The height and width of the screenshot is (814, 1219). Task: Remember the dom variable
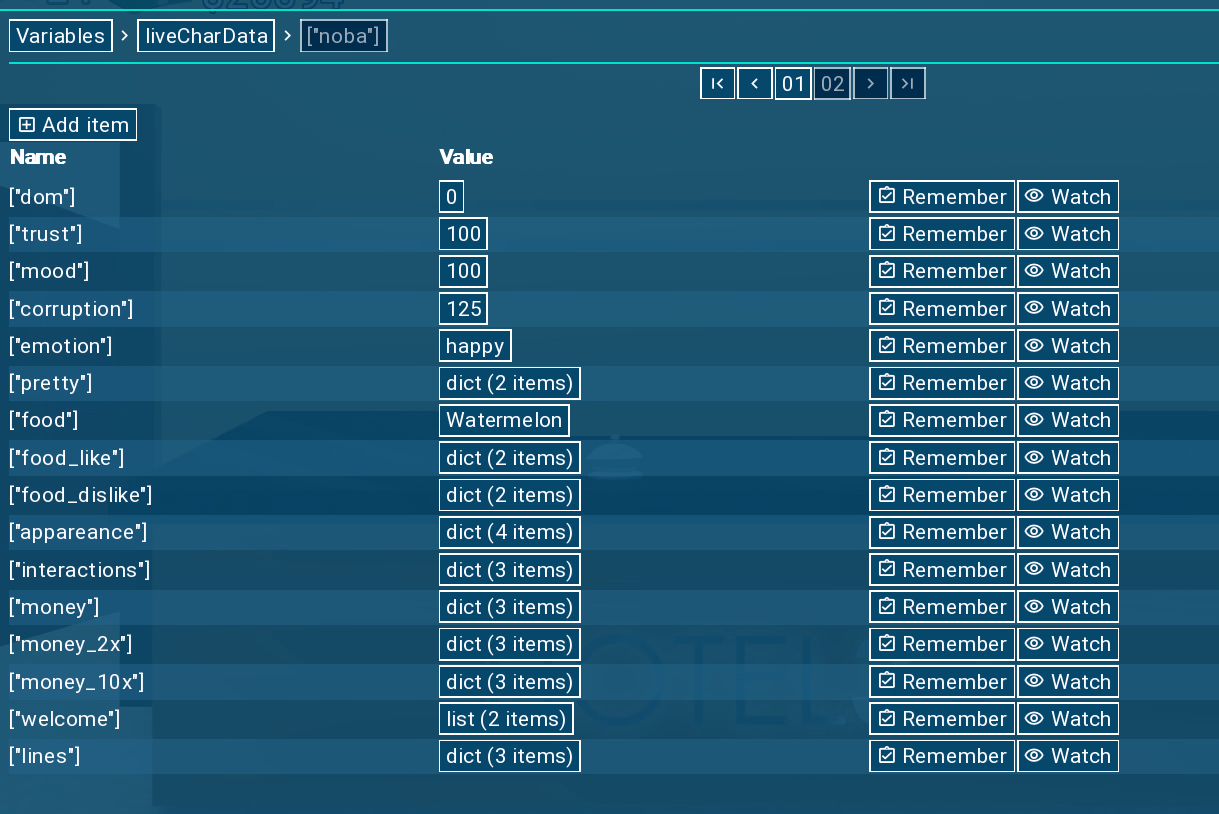pos(942,197)
